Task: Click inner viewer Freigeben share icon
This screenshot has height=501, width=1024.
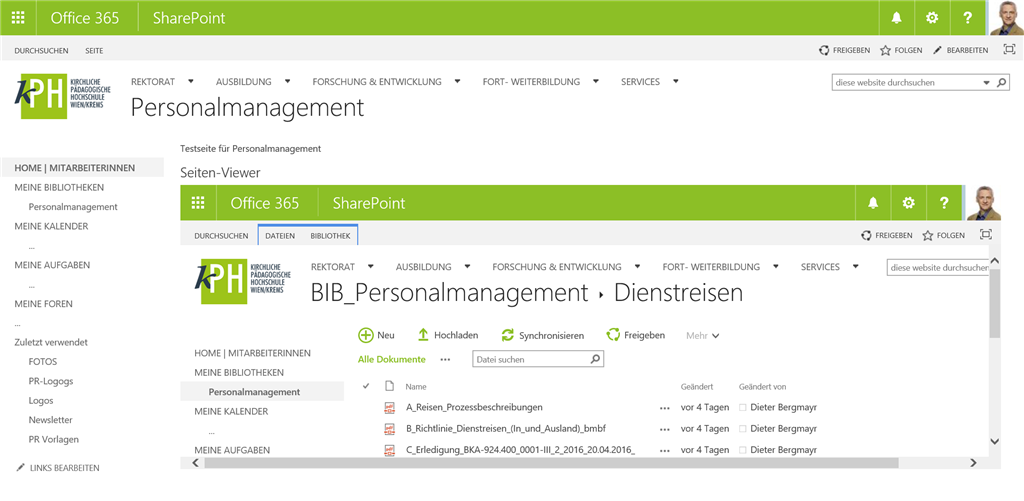Action: (867, 236)
